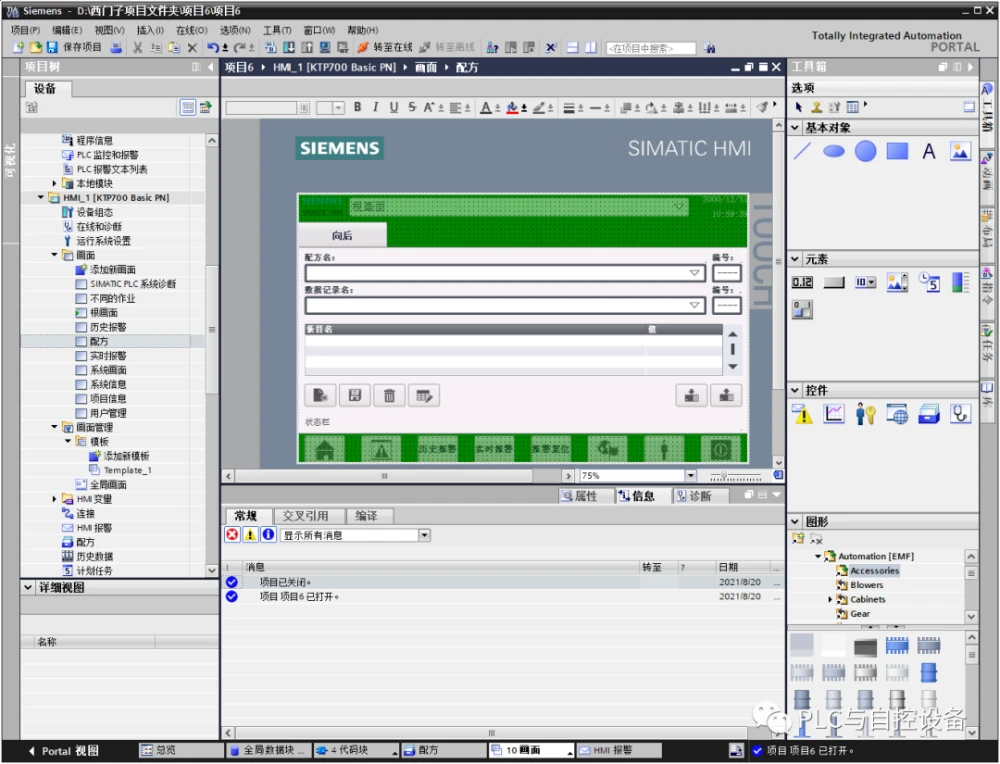
Task: Click the font color 'A' button
Action: tap(486, 107)
